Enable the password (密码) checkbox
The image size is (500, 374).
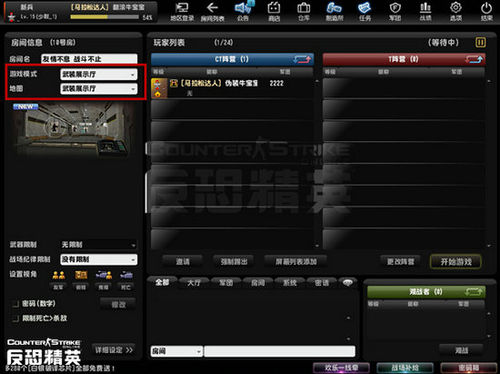click(x=15, y=304)
